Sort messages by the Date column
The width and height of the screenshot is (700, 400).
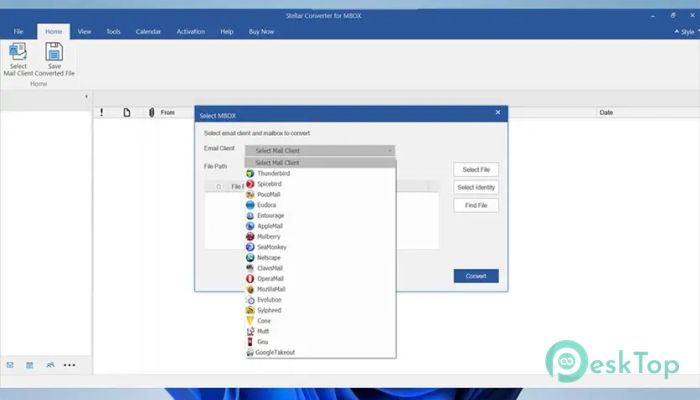[606, 112]
